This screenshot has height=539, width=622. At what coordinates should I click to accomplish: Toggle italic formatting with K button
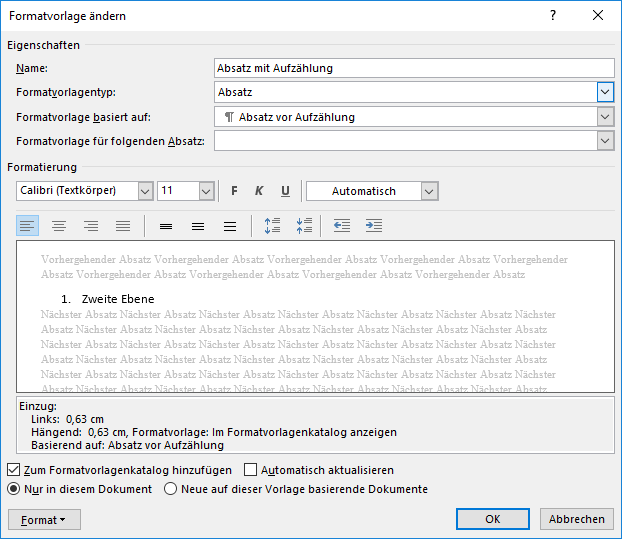click(259, 191)
